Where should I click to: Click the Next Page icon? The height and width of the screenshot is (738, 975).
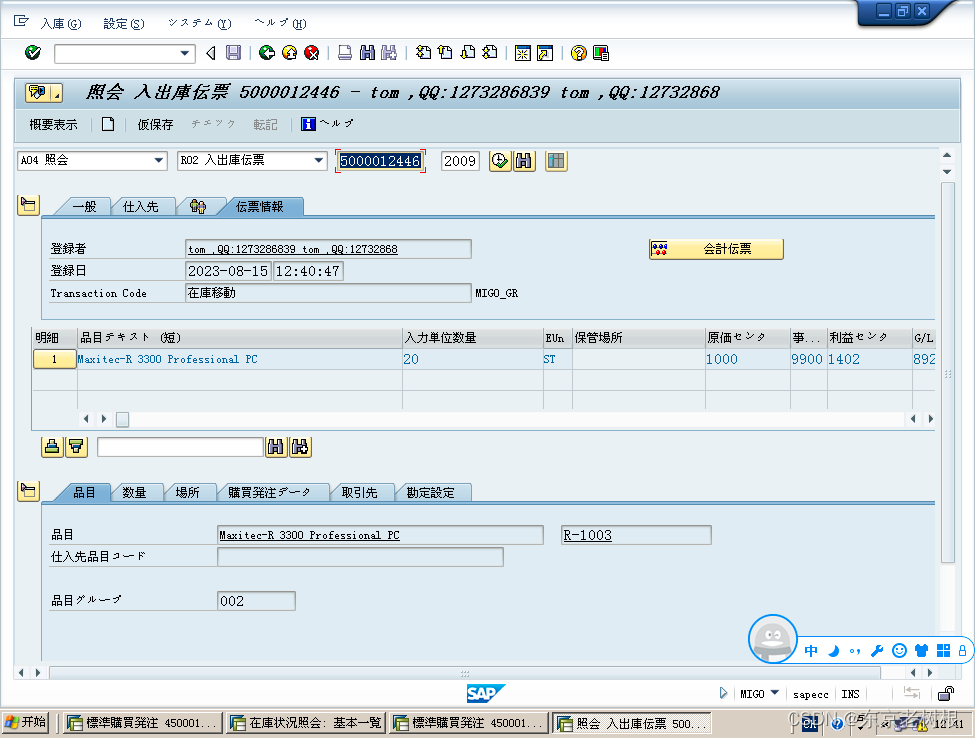[468, 53]
